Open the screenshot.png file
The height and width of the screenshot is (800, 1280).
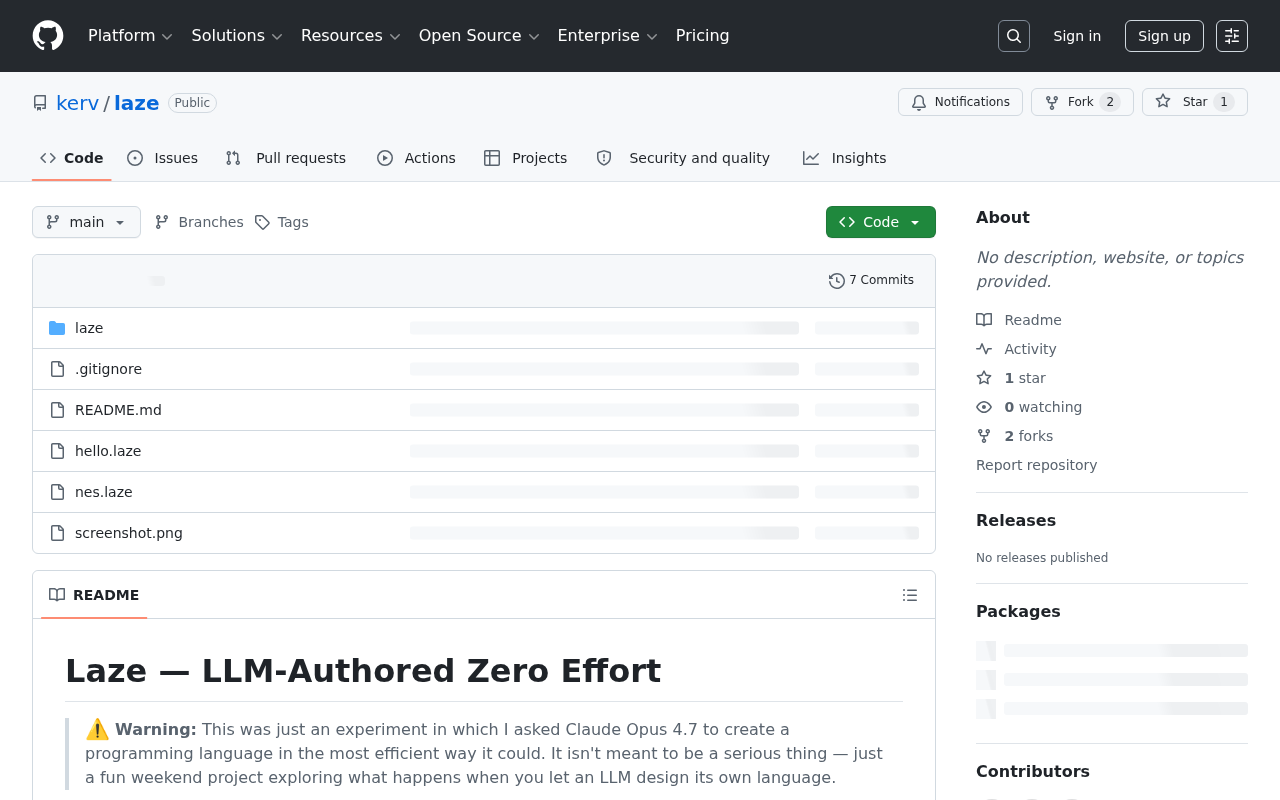point(129,533)
